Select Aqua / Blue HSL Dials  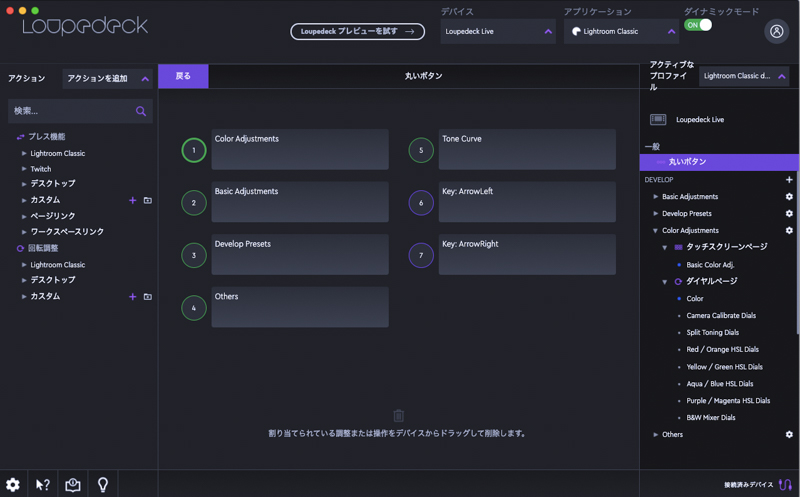719,384
